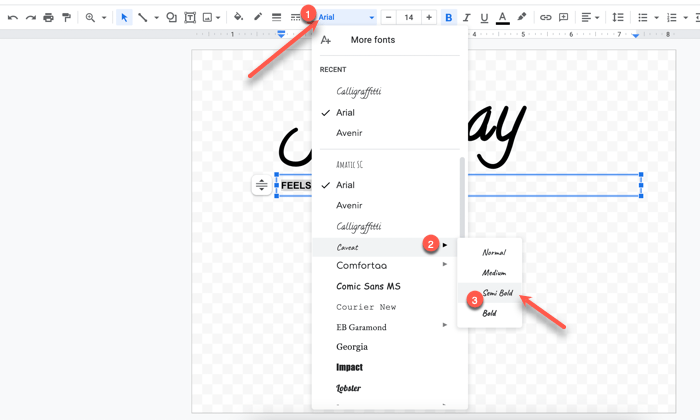
Task: Open numbered list options arrow
Action: tap(685, 18)
